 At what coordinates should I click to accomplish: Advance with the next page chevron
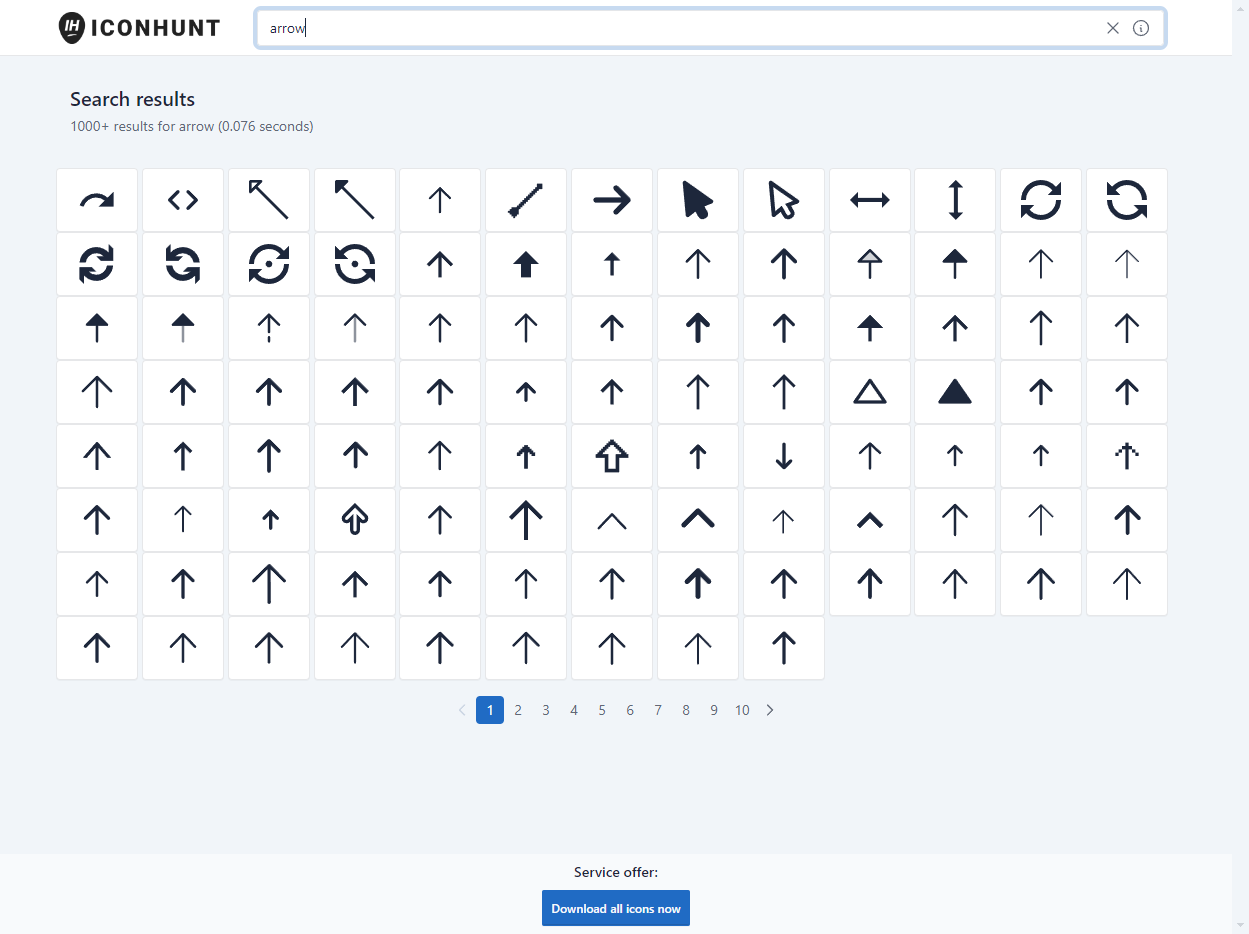[x=770, y=710]
